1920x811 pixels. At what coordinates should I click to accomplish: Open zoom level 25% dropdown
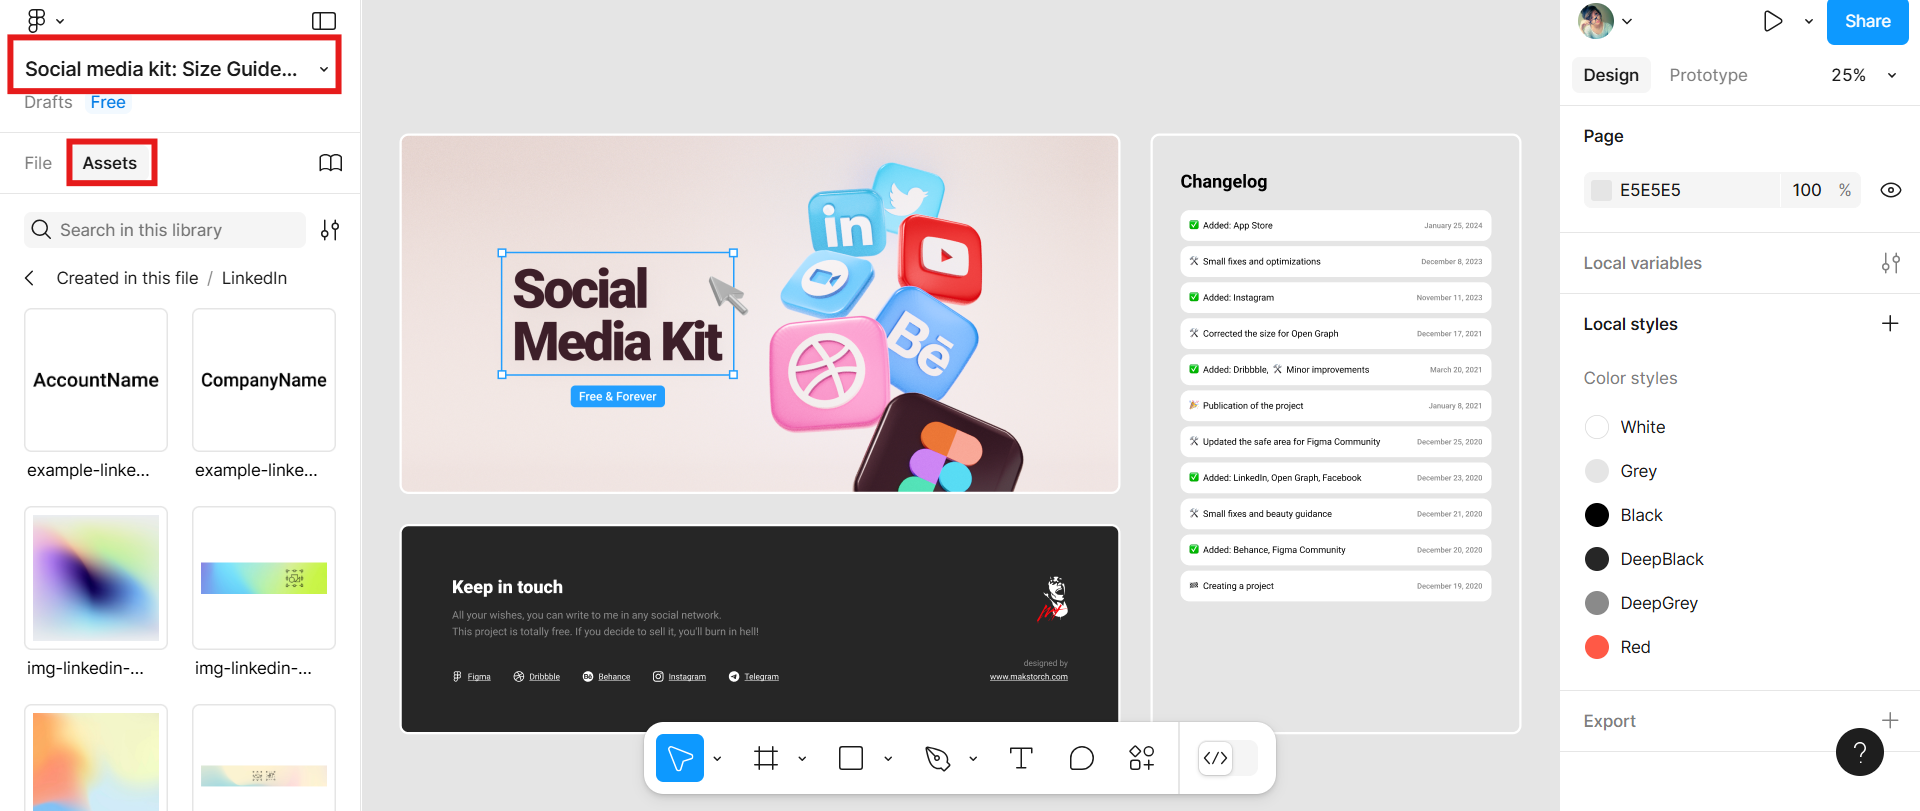1864,75
